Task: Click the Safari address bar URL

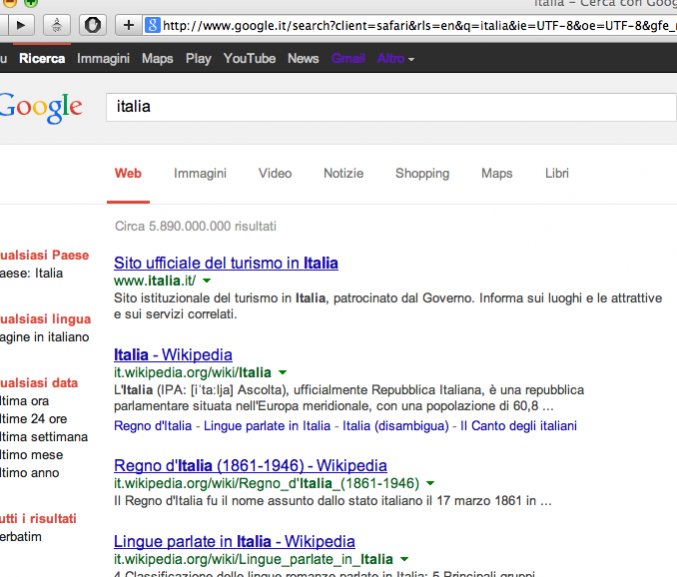Action: click(419, 25)
